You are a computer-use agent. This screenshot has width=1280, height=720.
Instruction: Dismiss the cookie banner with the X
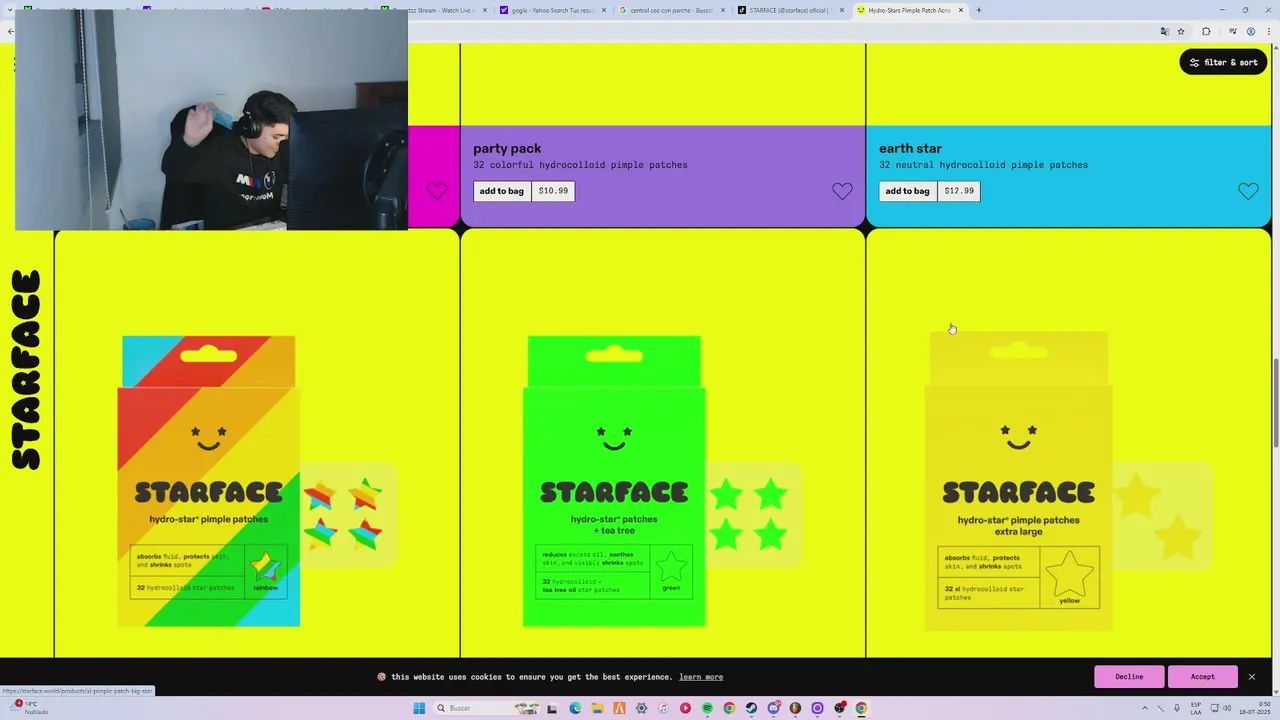1251,677
